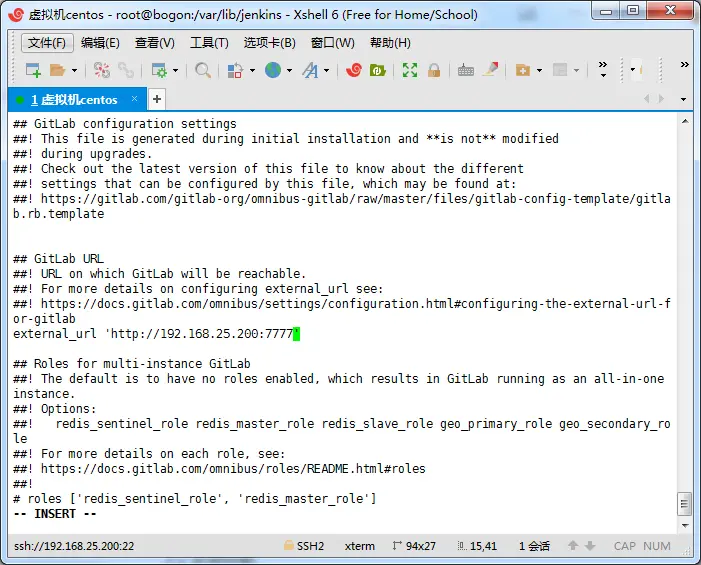Viewport: 701px width, 565px height.
Task: Expand the Font dropdown arrow
Action: click(x=326, y=70)
